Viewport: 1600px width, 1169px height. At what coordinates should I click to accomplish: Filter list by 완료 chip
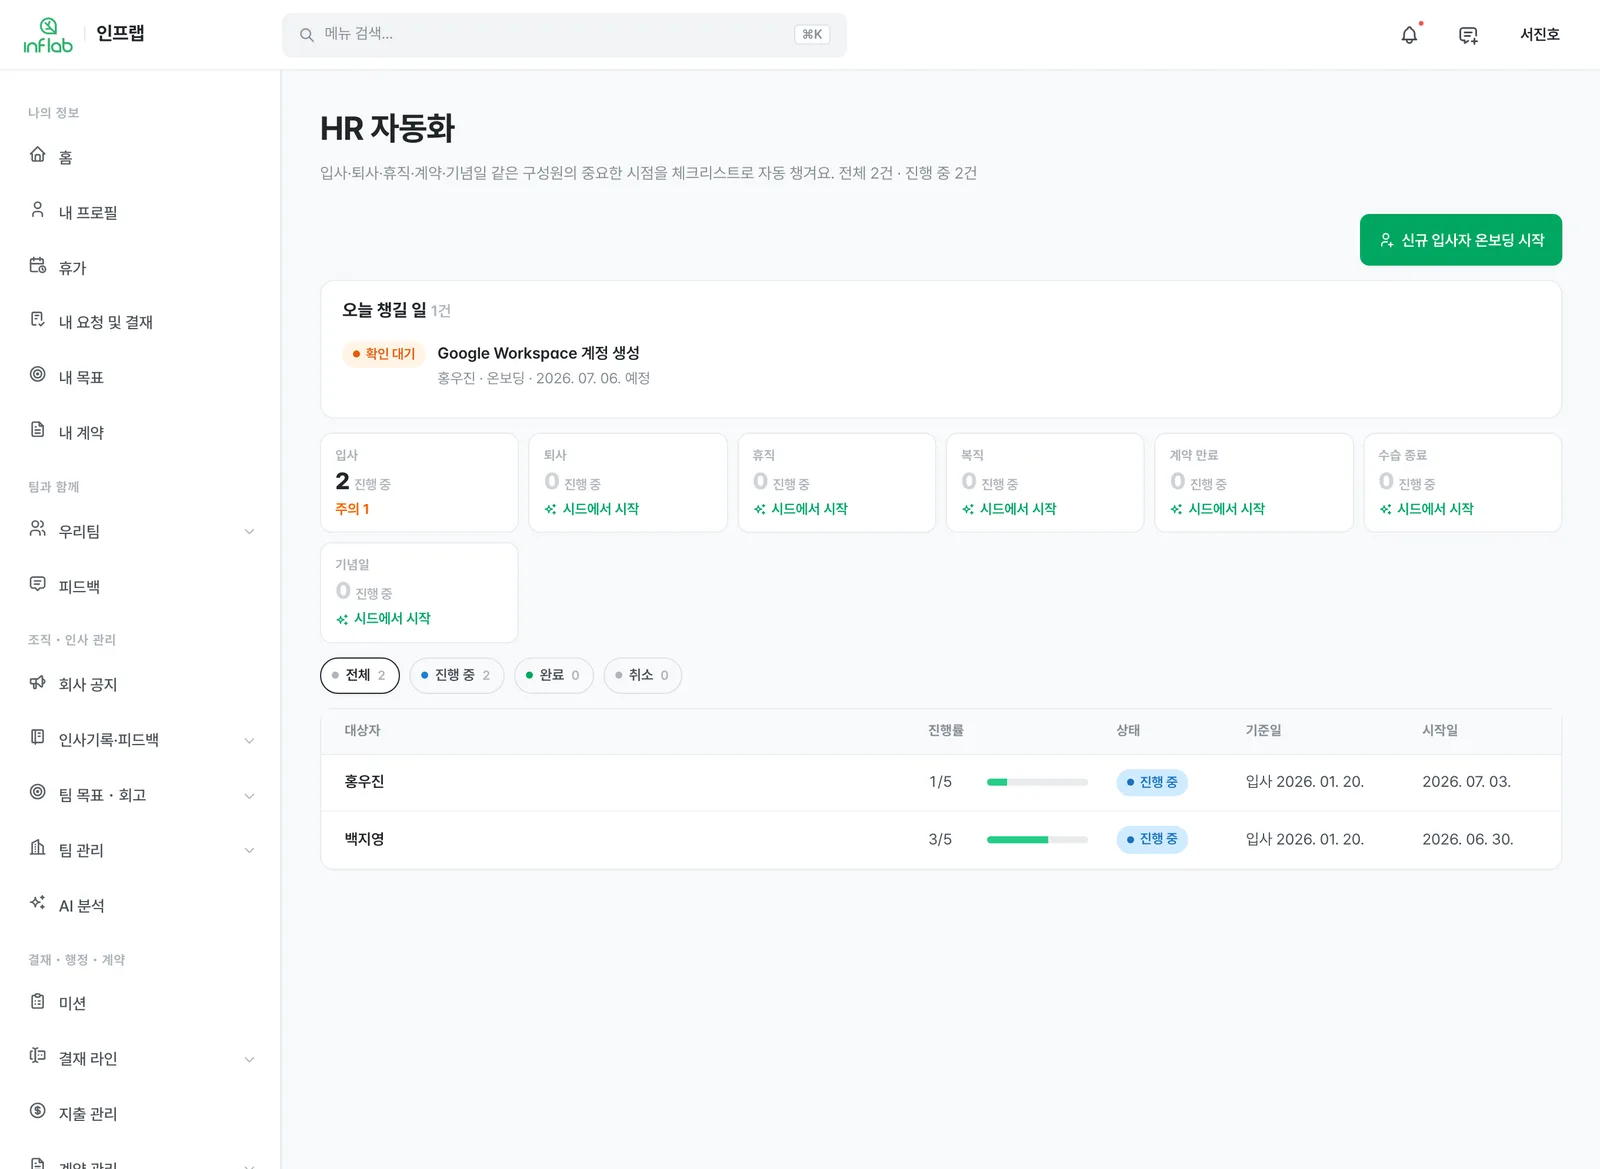554,675
